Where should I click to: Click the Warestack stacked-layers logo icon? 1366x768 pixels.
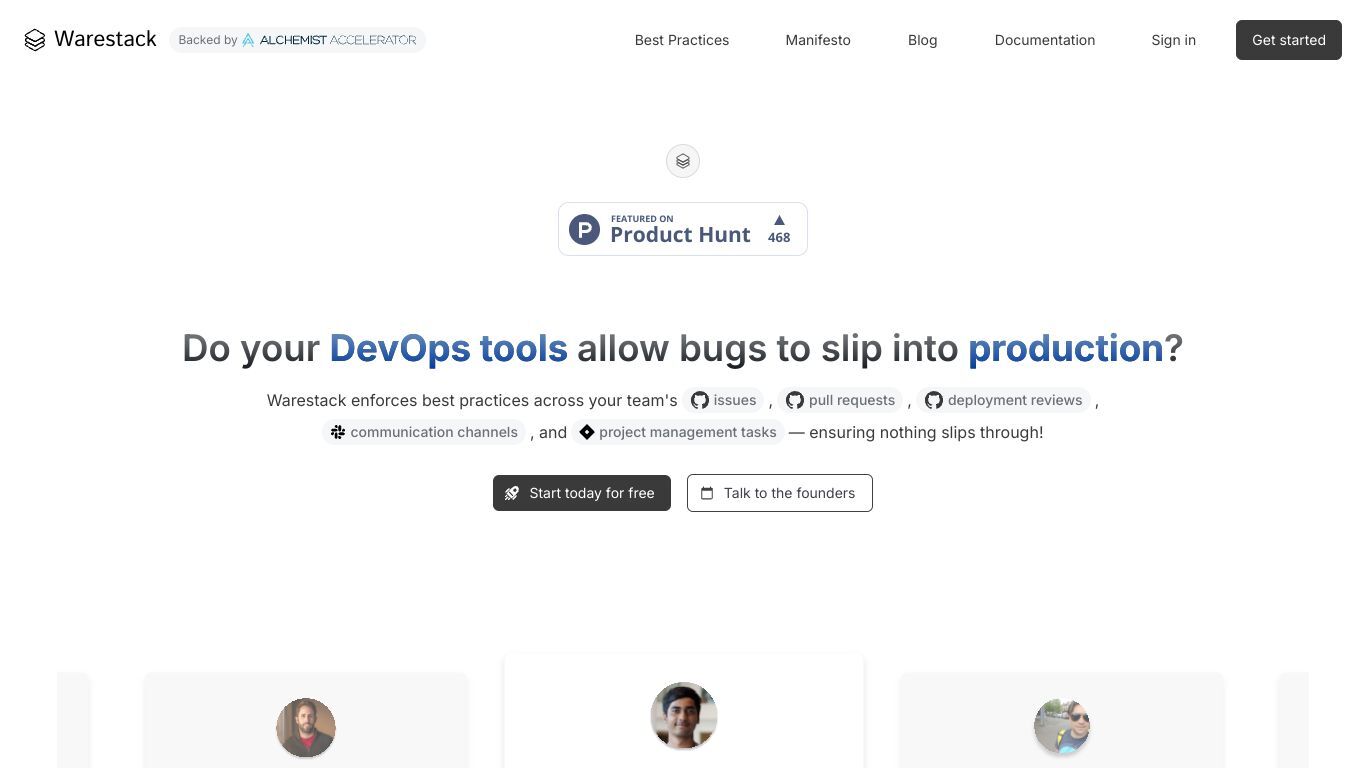(x=35, y=40)
